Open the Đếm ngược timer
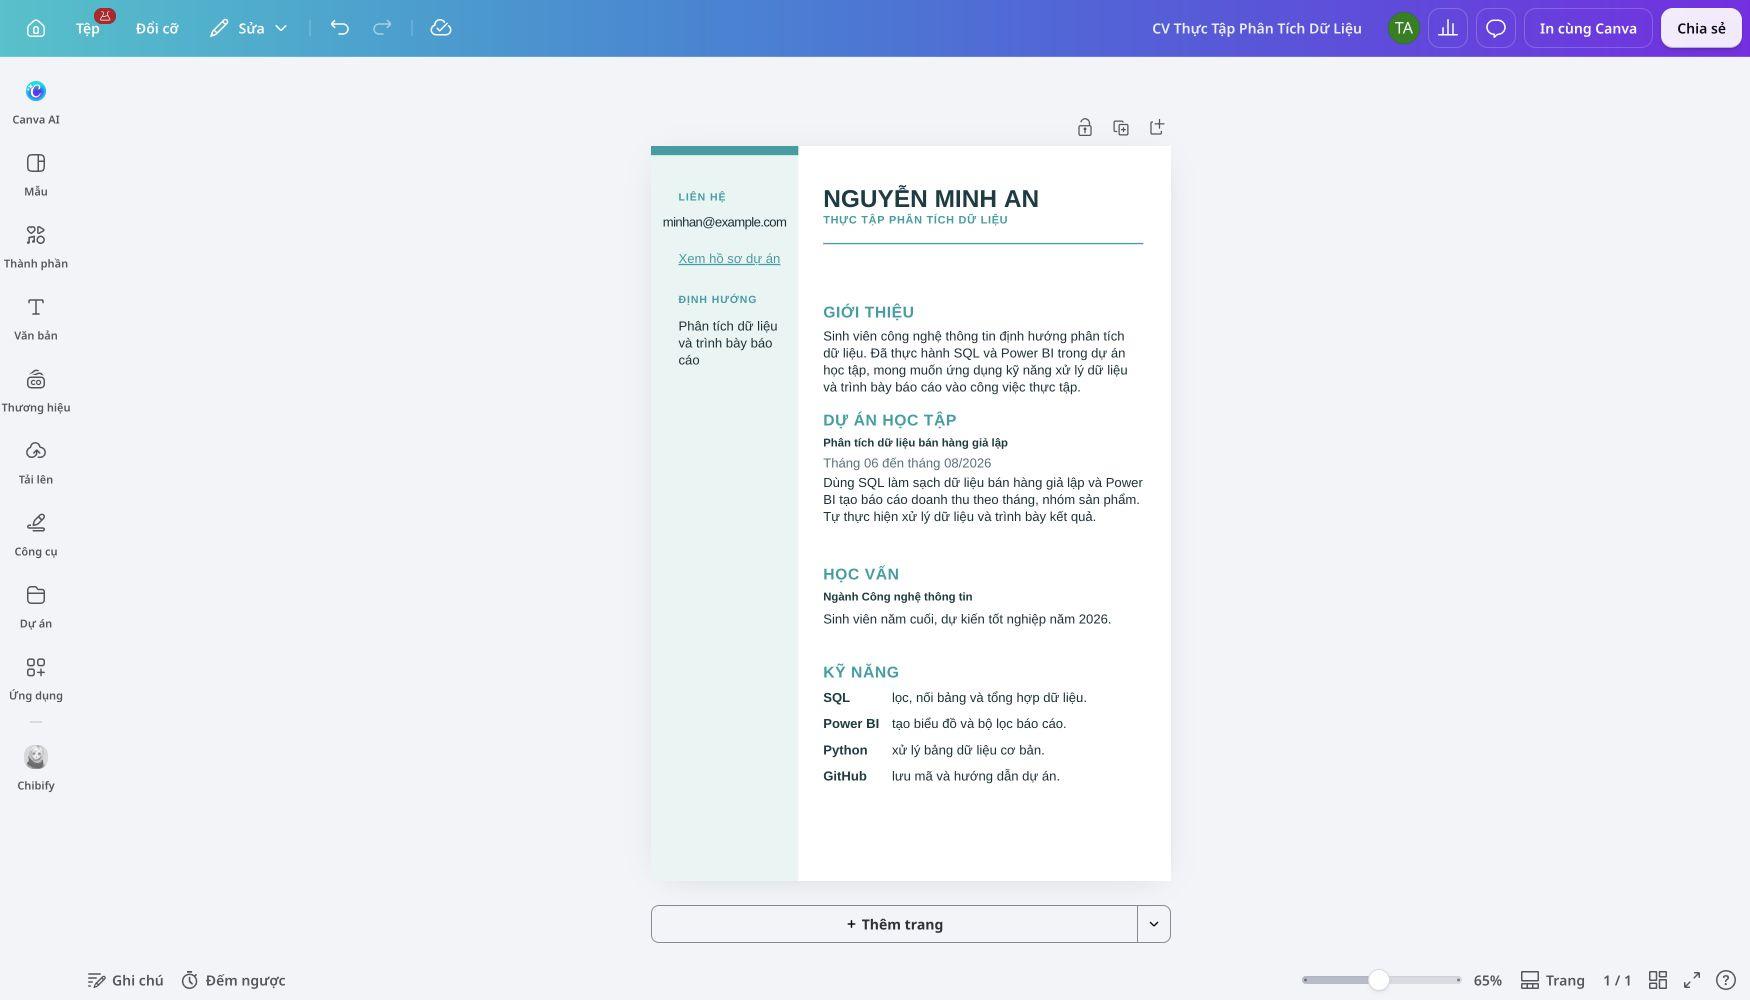Image resolution: width=1750 pixels, height=1000 pixels. coord(233,980)
